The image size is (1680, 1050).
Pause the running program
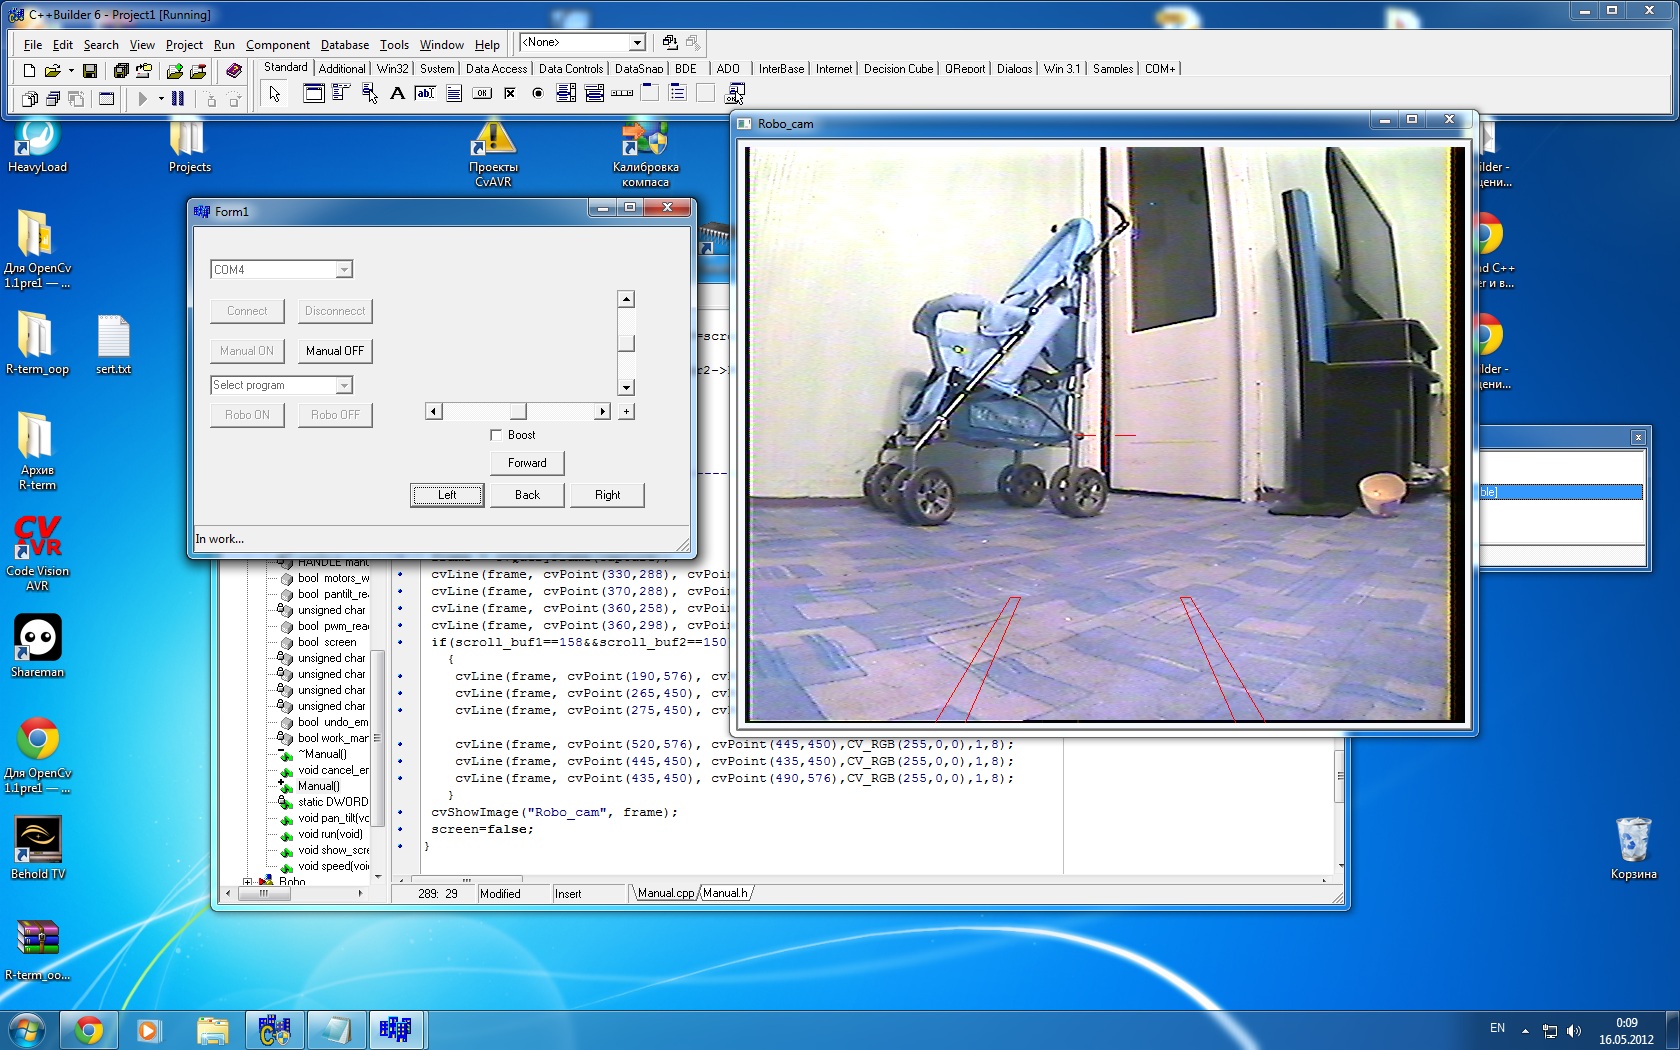(x=177, y=98)
